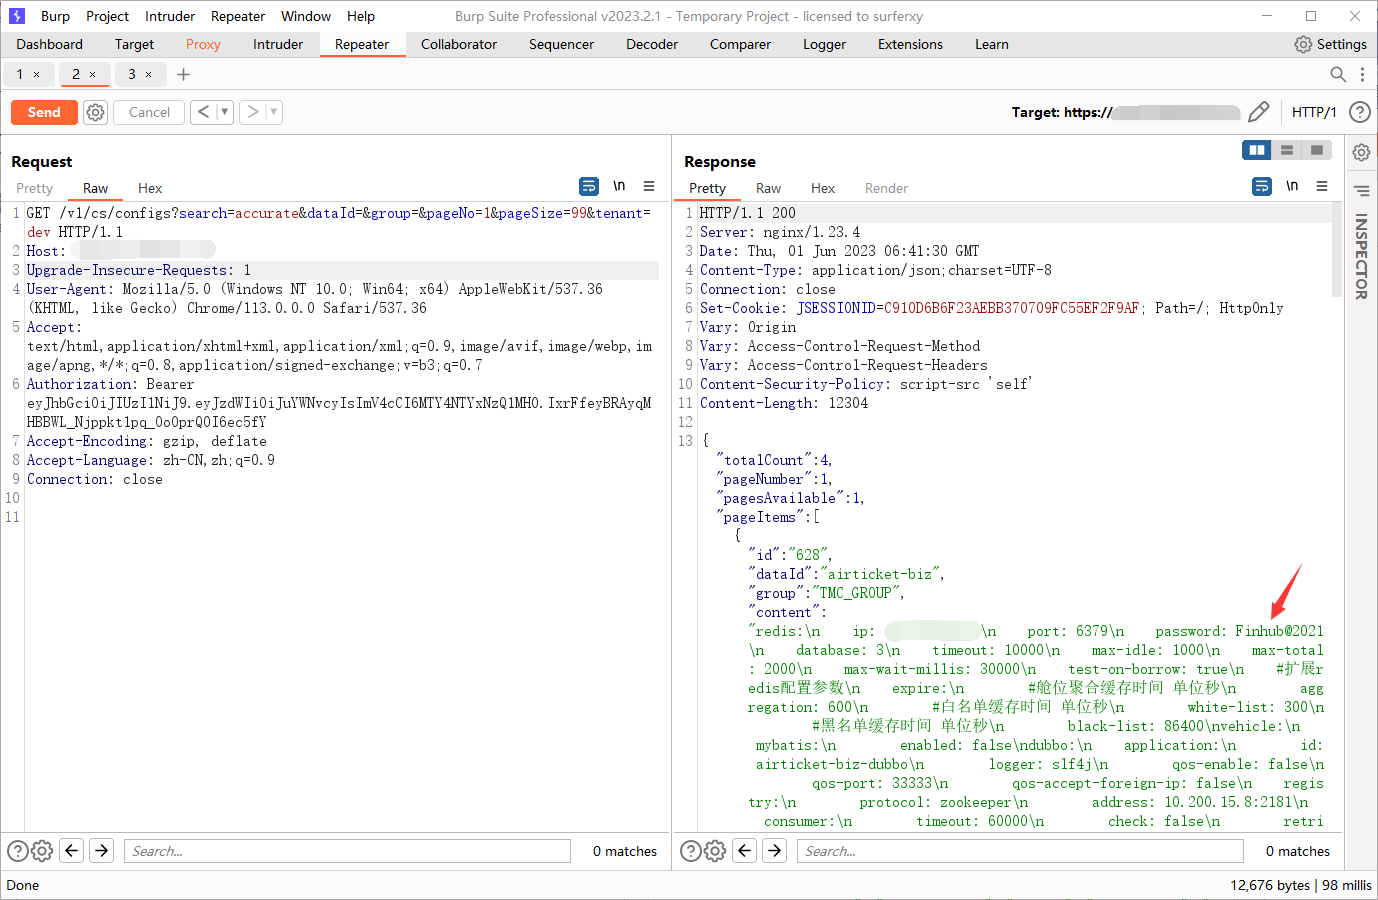
Task: Open the Extensions tab
Action: click(910, 44)
